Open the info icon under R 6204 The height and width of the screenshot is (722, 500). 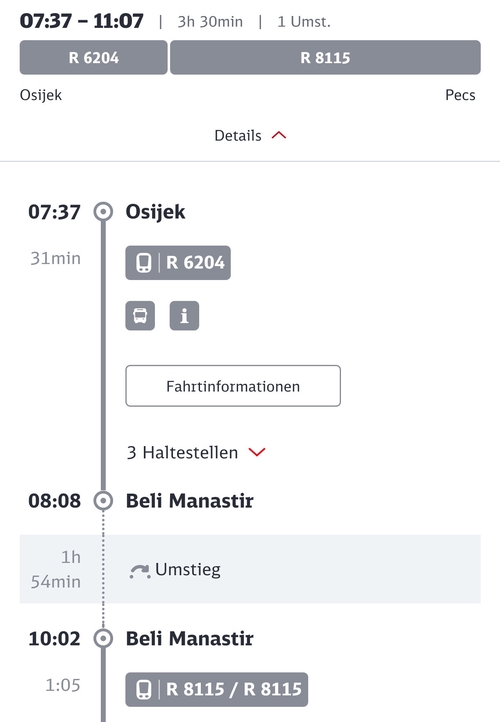tap(184, 316)
